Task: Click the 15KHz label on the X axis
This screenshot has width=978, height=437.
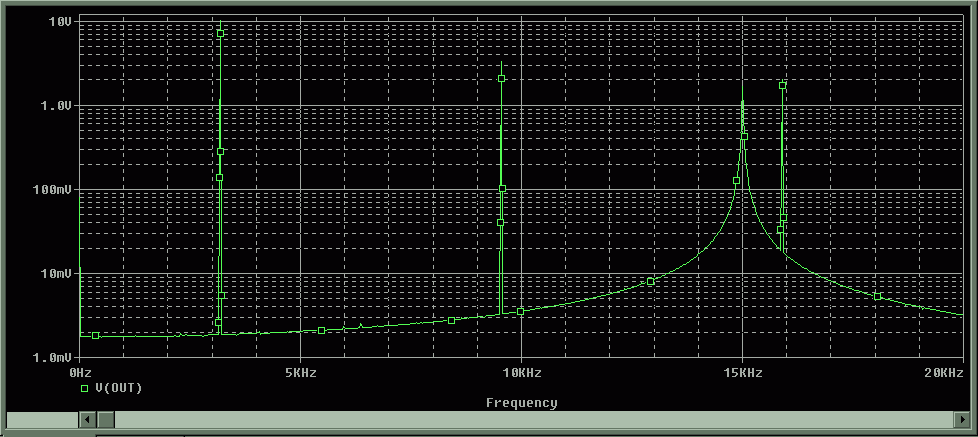Action: (x=741, y=372)
